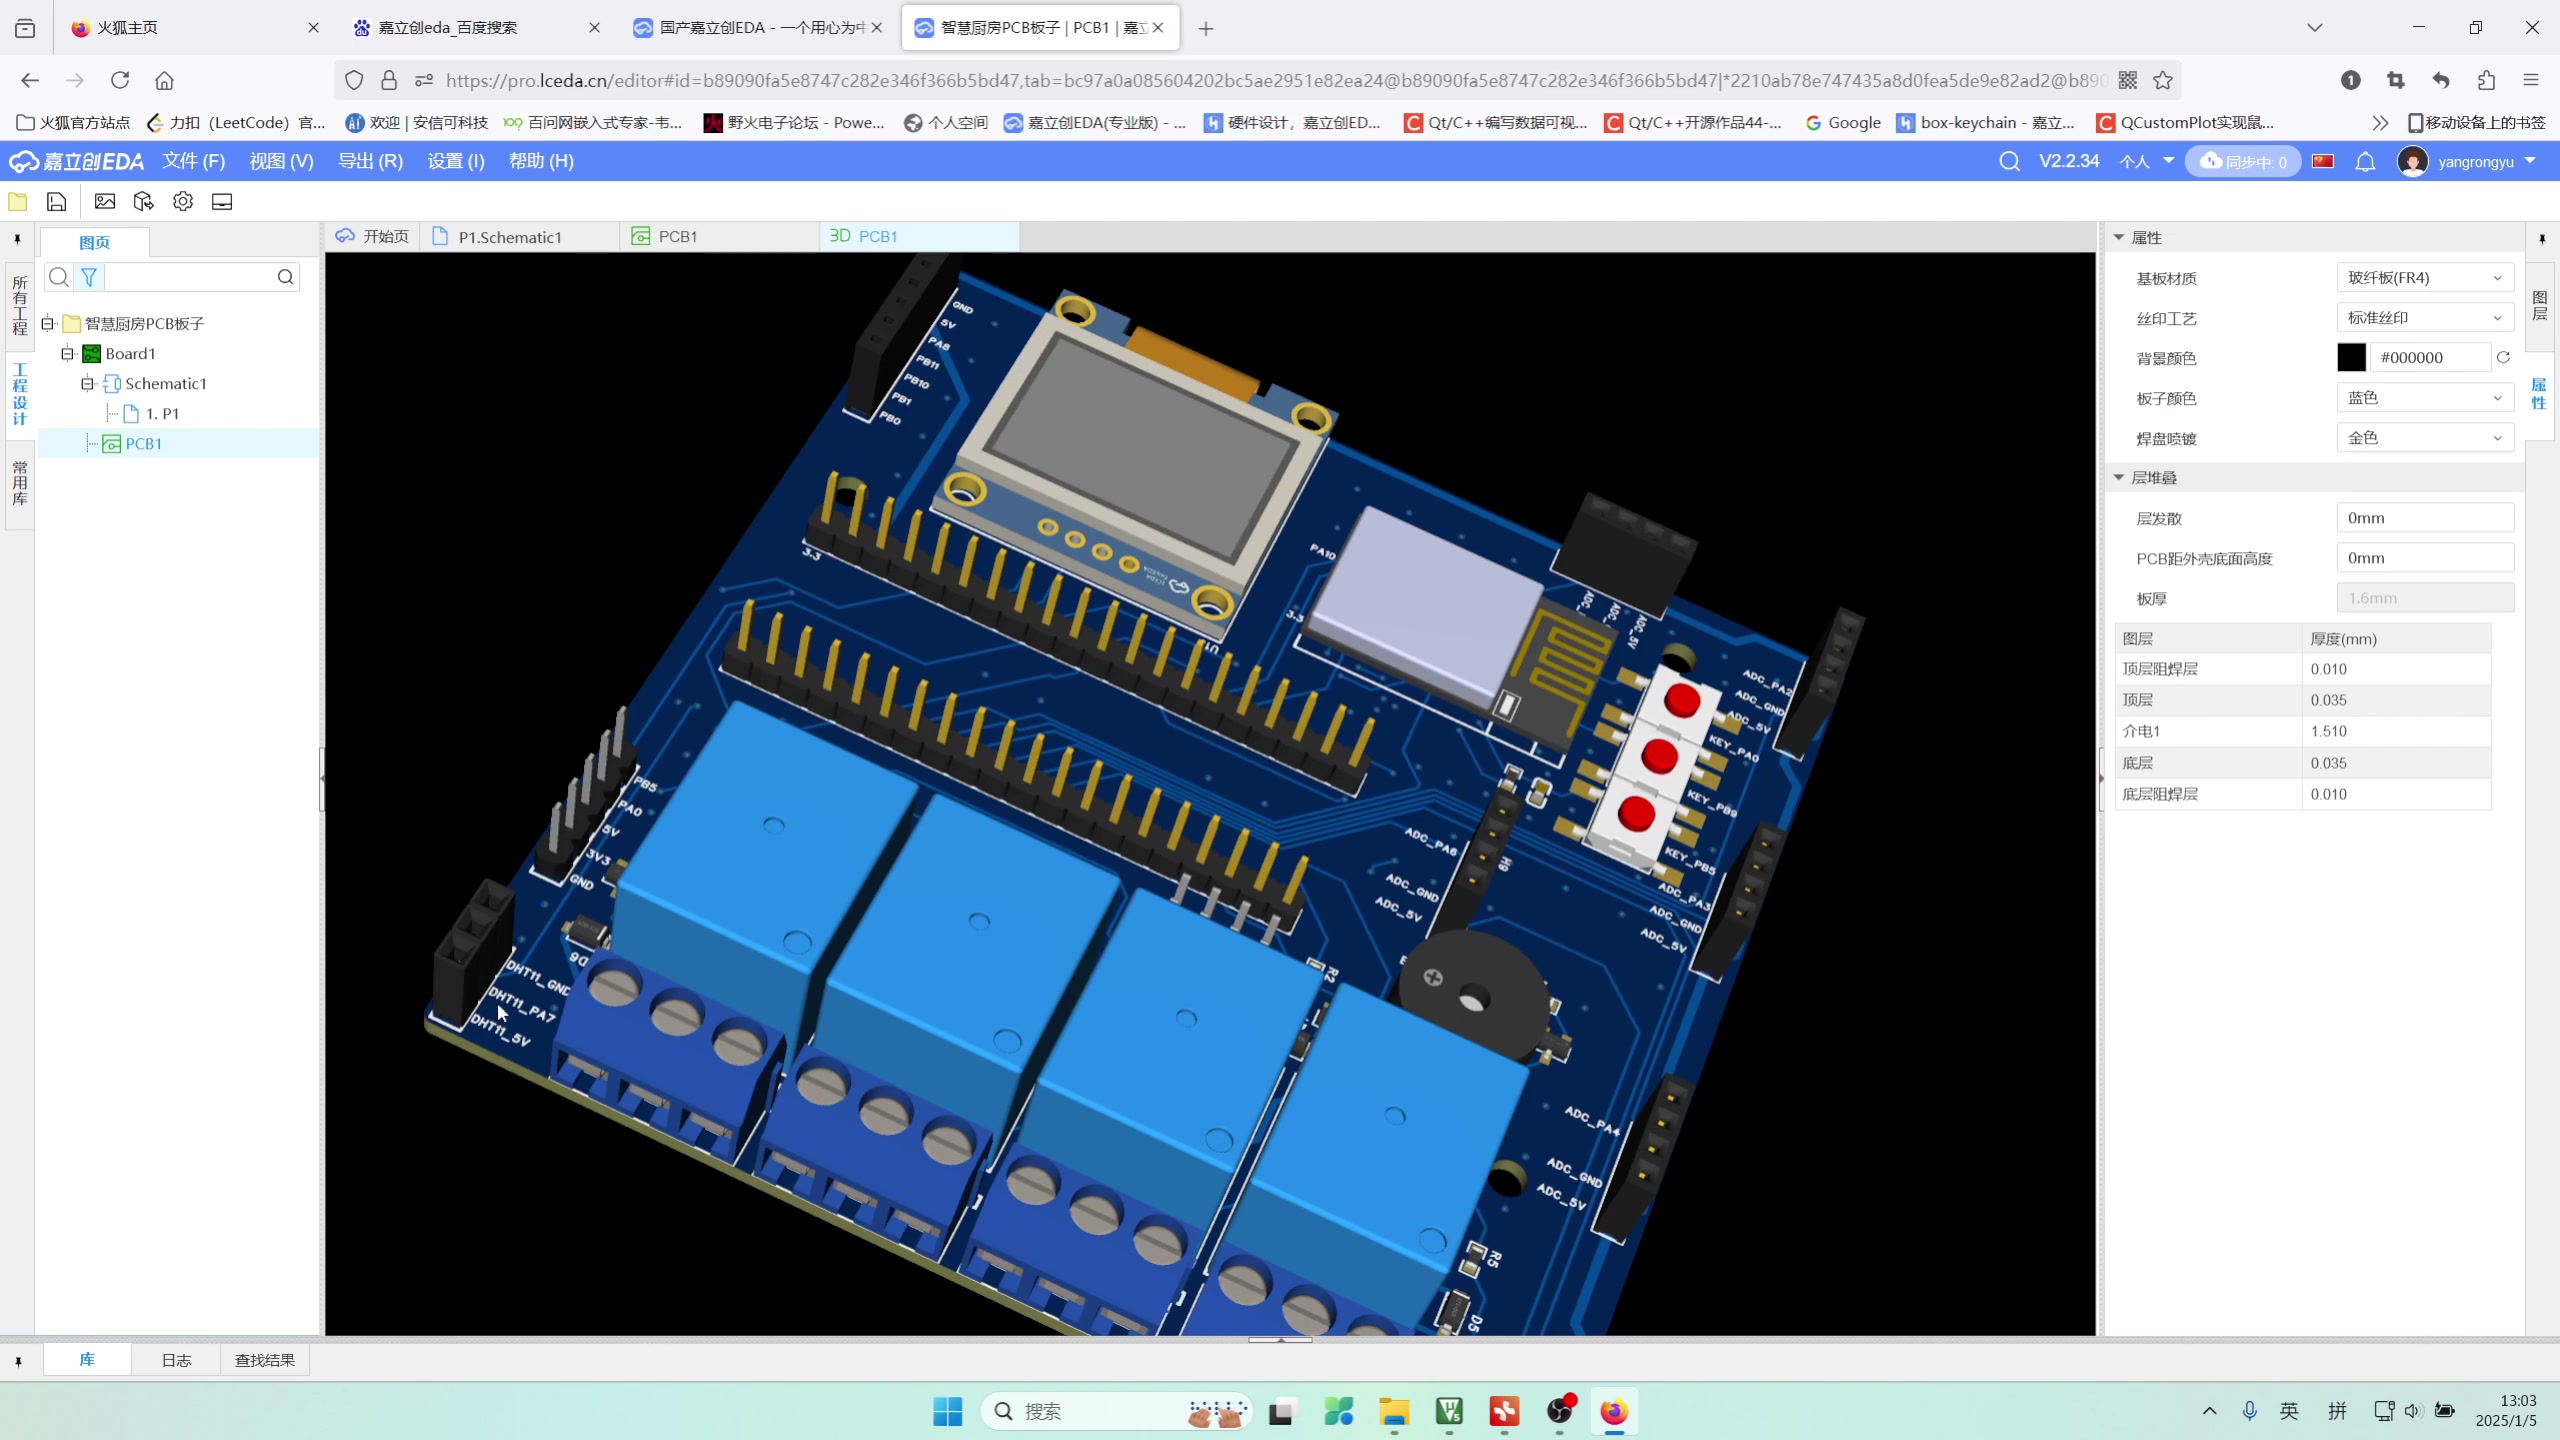The image size is (2560, 1440).
Task: Open the settings gear icon
Action: tap(181, 201)
